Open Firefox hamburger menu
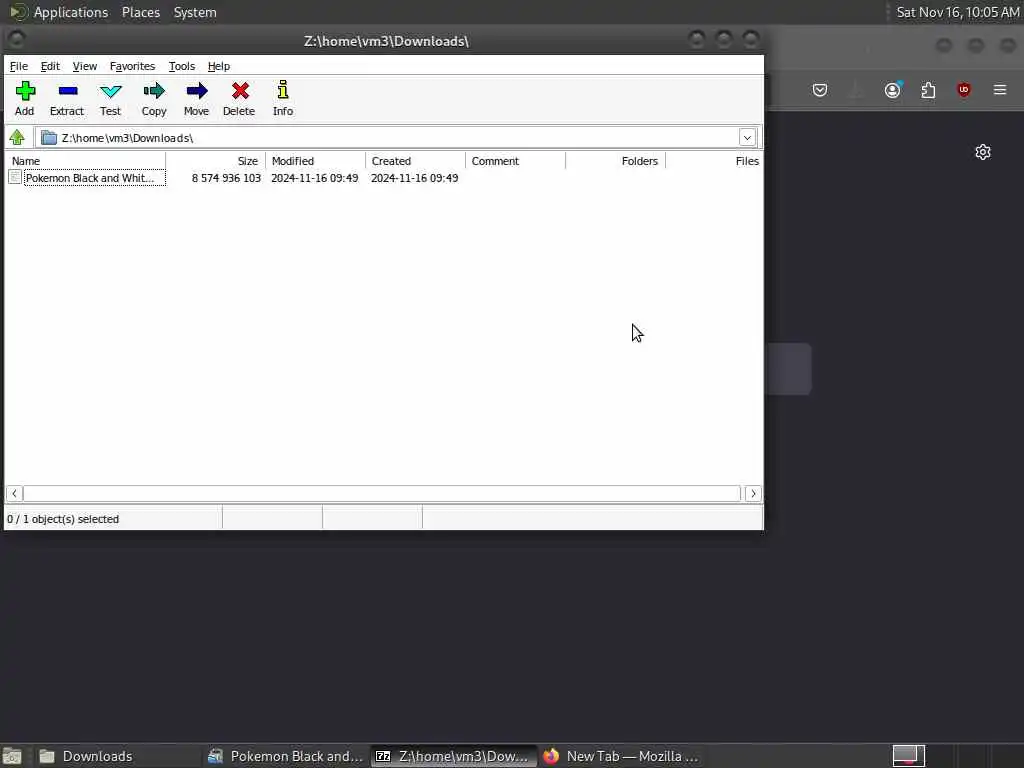Image resolution: width=1024 pixels, height=768 pixels. [1000, 89]
